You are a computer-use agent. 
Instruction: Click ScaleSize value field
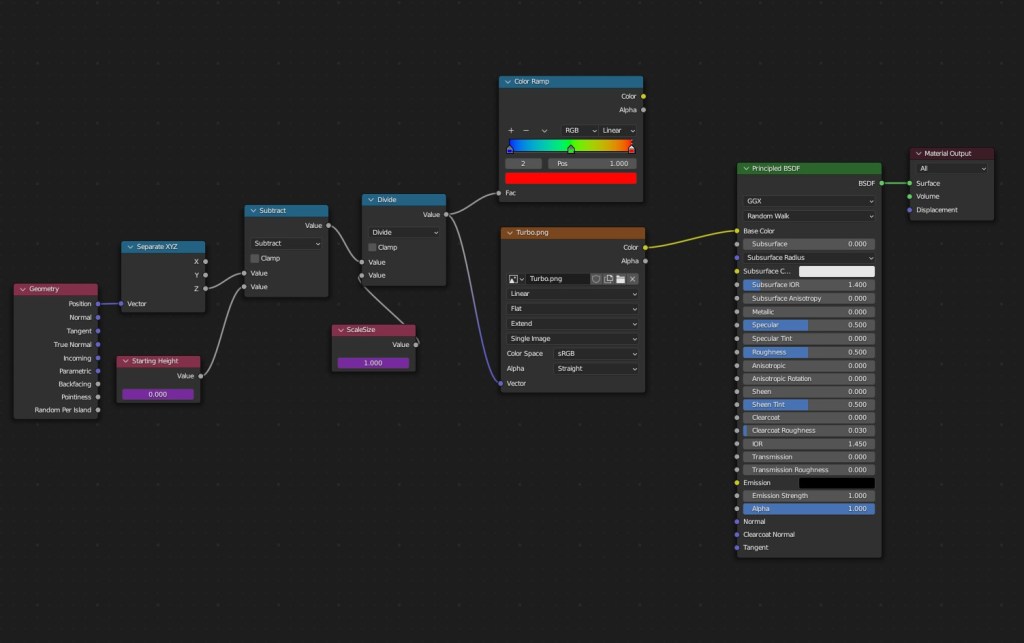[373, 363]
